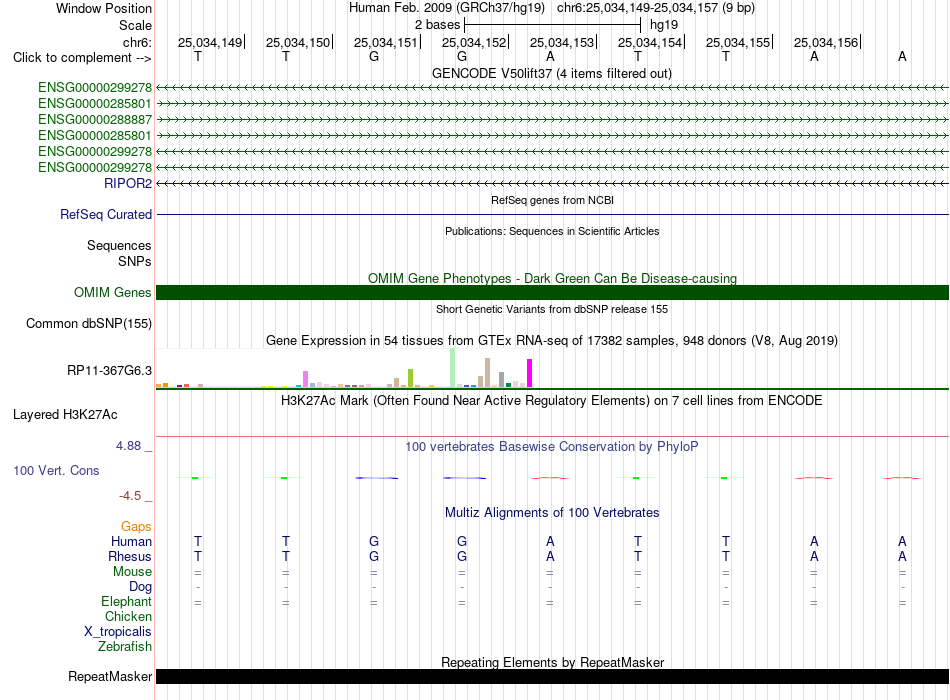Click the RefSeq Curated track label
The image size is (950, 700).
106,215
